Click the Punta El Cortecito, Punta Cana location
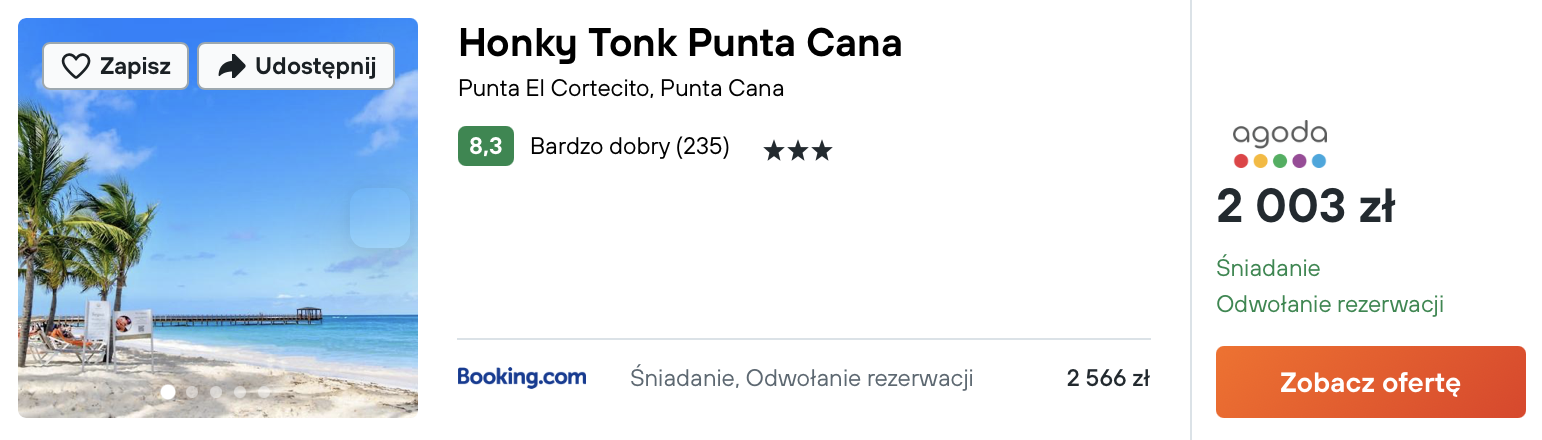This screenshot has height=440, width=1542. click(x=620, y=88)
